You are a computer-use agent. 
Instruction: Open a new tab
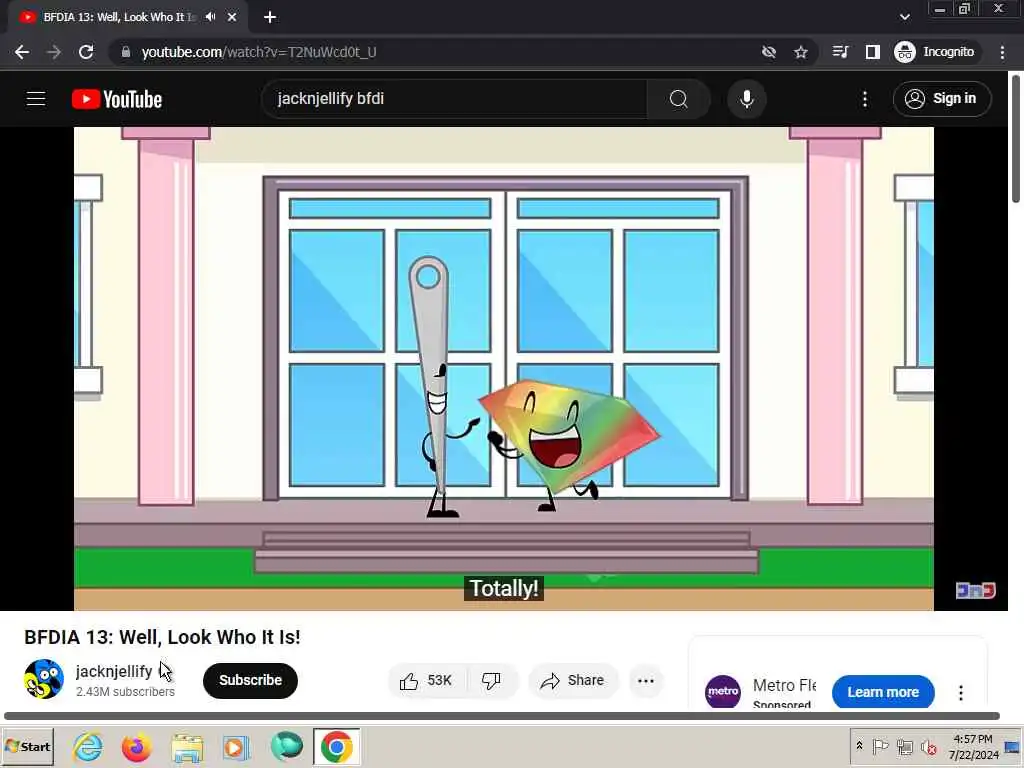tap(270, 17)
